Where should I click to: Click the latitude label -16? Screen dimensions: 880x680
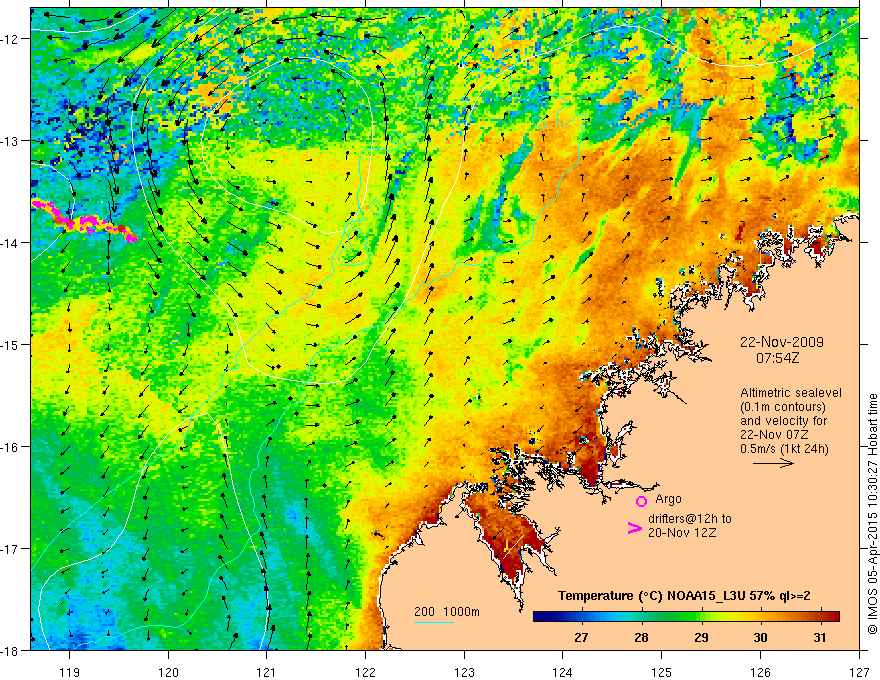(11, 447)
